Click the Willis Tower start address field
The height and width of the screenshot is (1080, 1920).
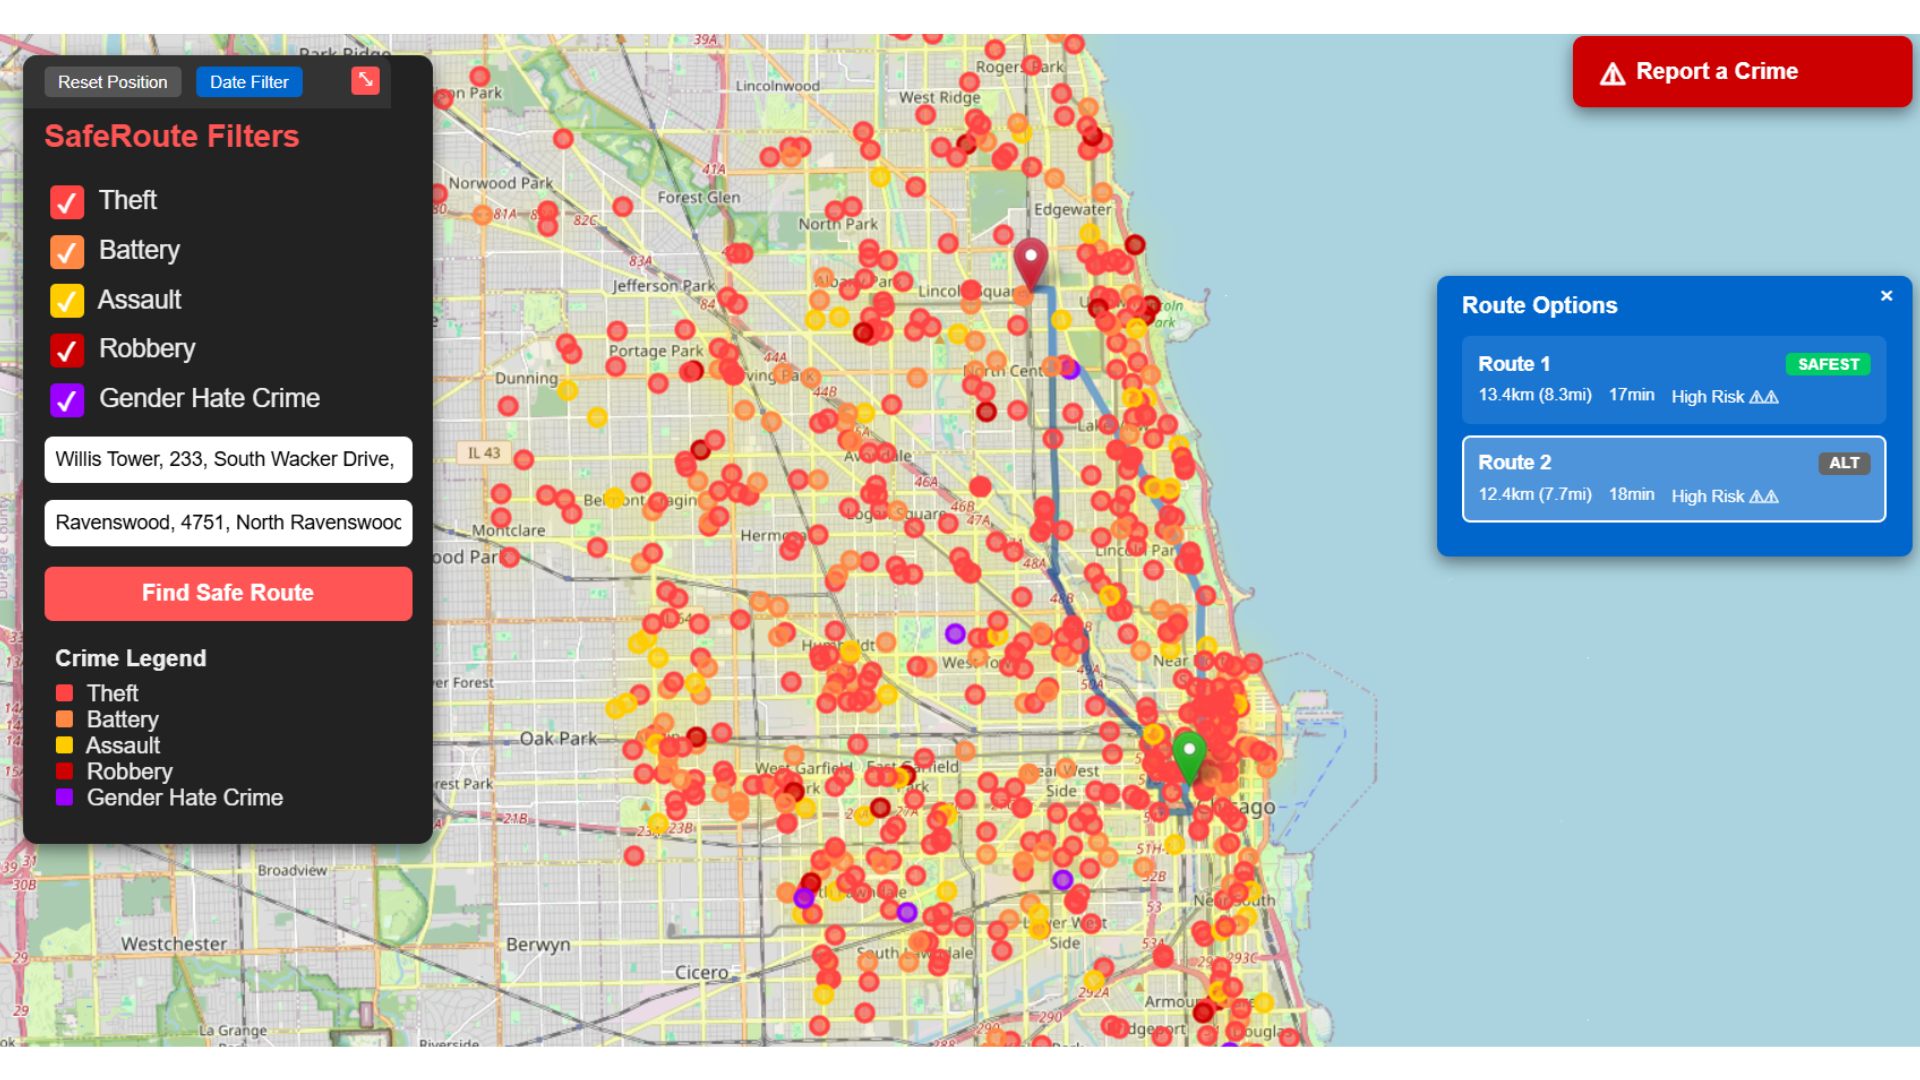coord(228,459)
